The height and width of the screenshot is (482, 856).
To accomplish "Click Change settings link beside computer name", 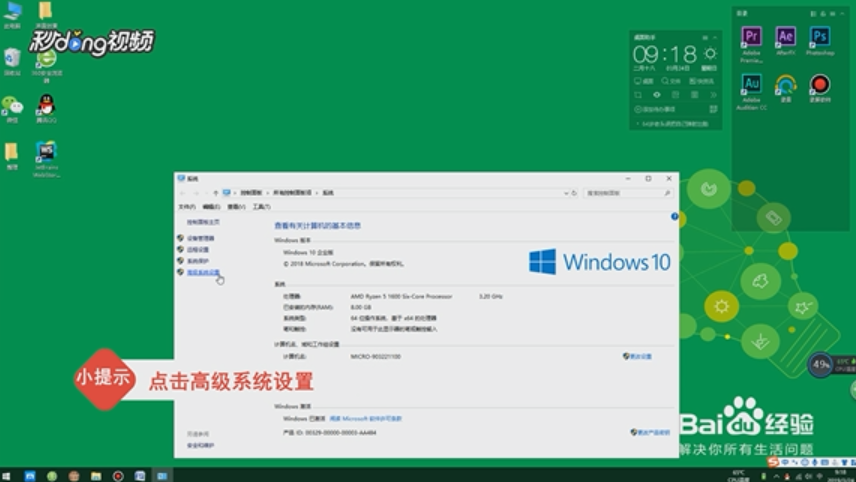I will point(638,356).
